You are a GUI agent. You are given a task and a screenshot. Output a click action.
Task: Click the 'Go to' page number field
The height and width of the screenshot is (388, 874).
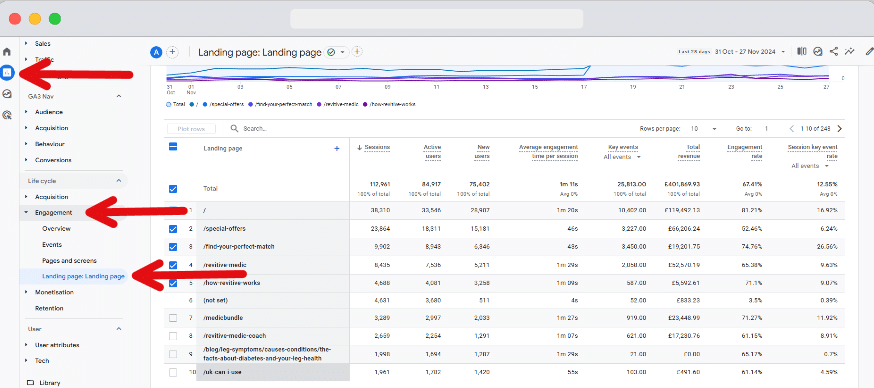pos(767,129)
